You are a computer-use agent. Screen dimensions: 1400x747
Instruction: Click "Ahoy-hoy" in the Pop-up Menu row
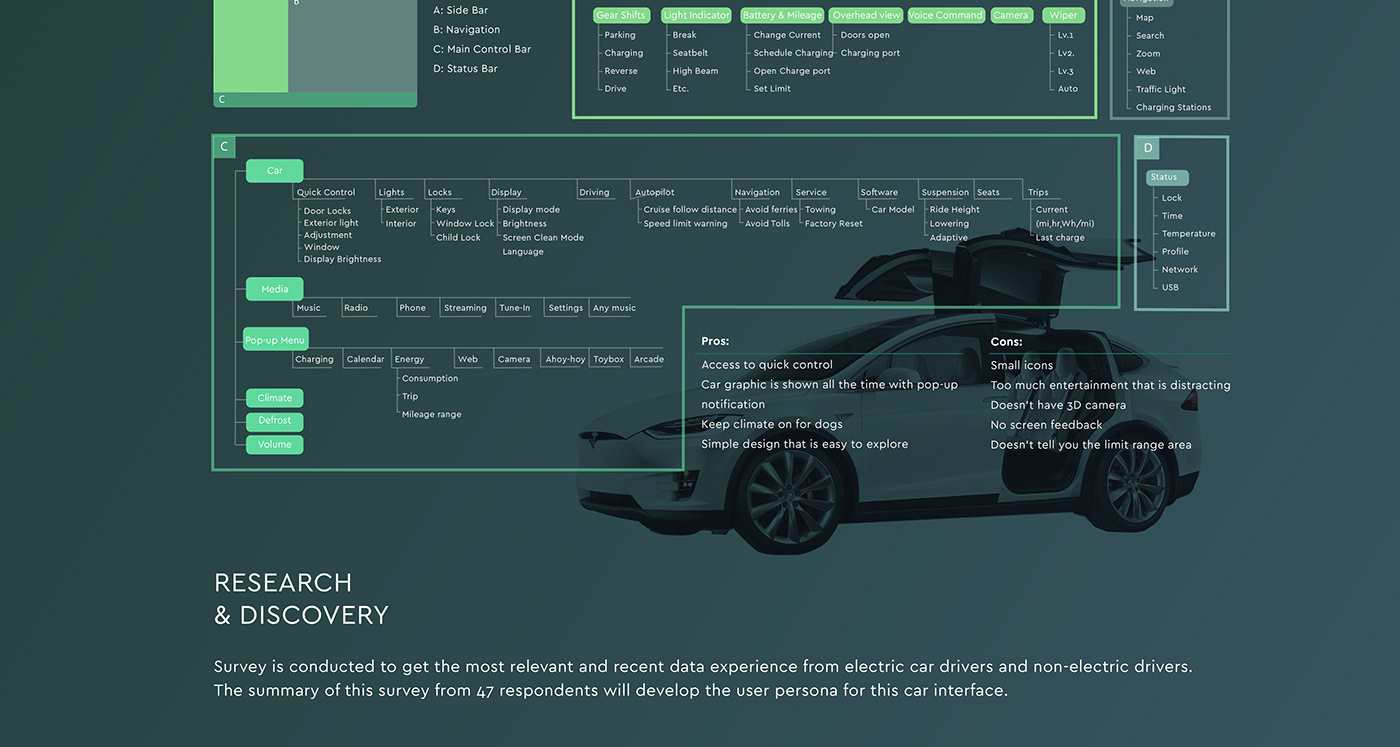click(x=565, y=359)
